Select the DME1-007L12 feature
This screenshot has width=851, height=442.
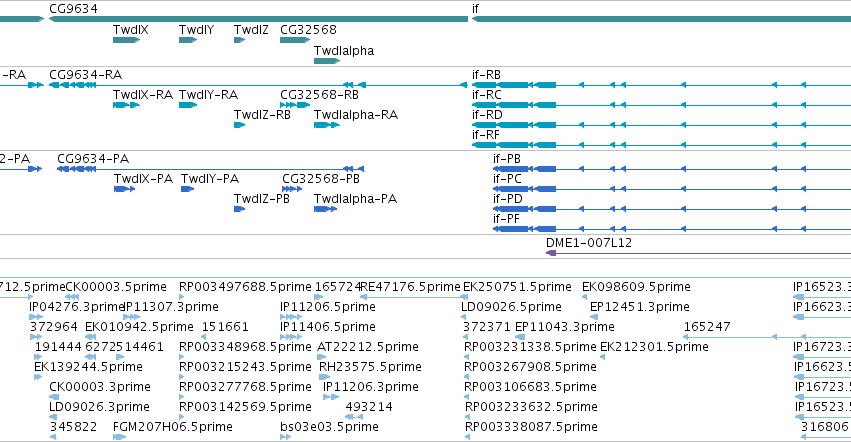pos(698,253)
